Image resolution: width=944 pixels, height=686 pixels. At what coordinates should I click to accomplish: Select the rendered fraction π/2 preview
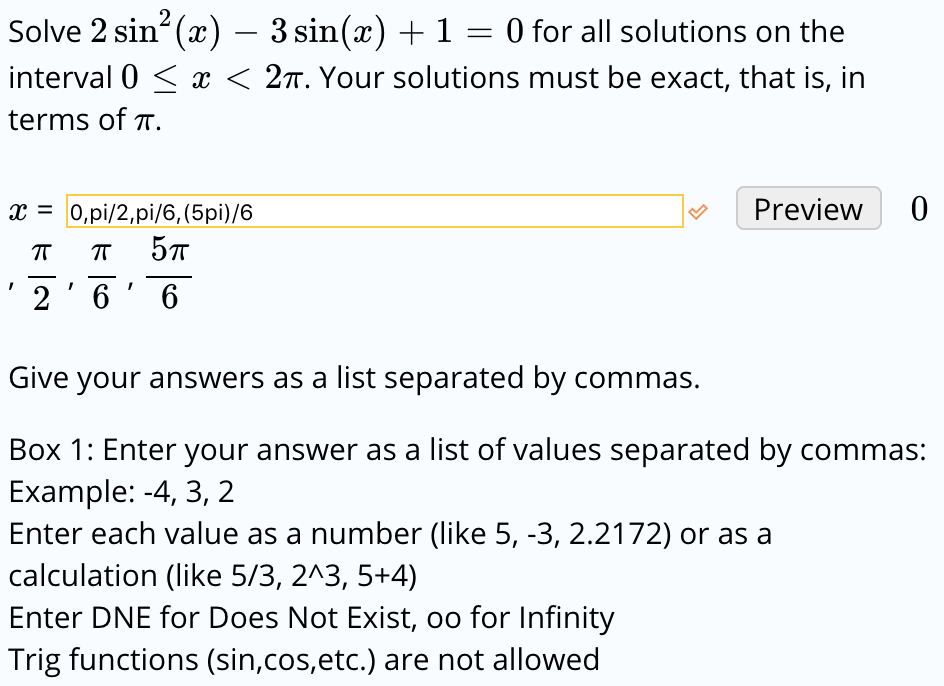click(39, 272)
